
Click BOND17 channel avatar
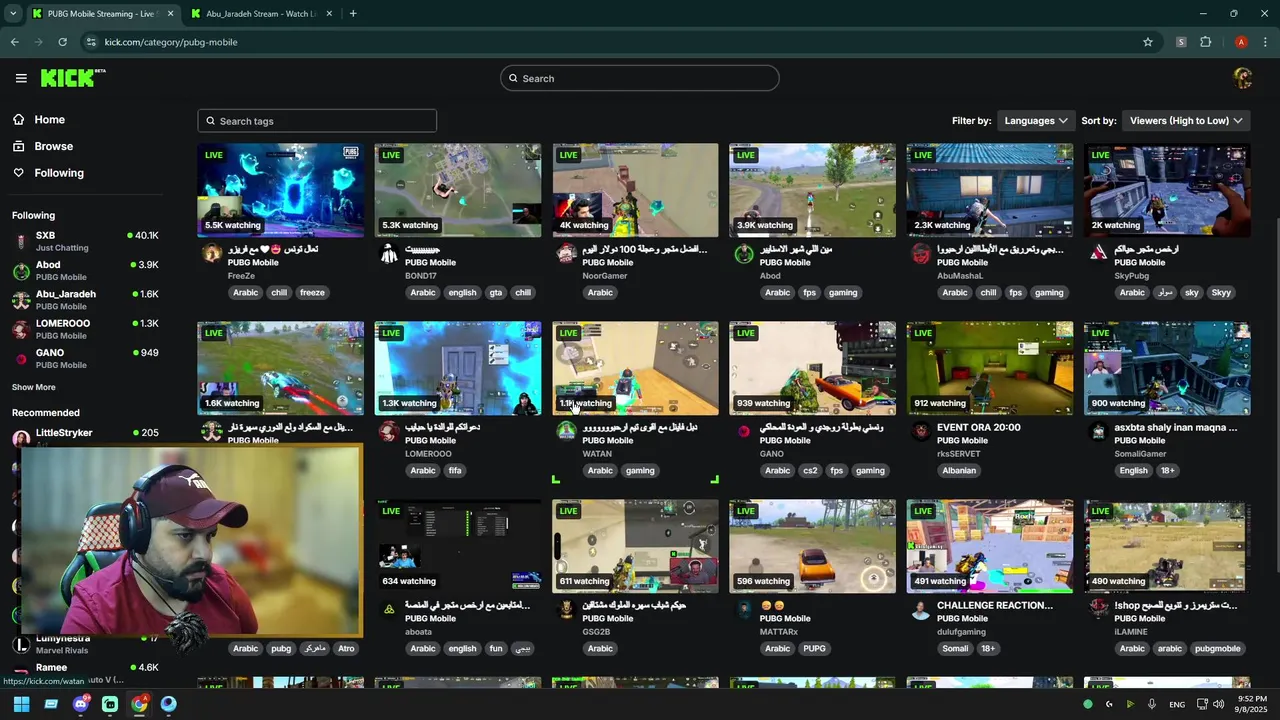coord(389,254)
